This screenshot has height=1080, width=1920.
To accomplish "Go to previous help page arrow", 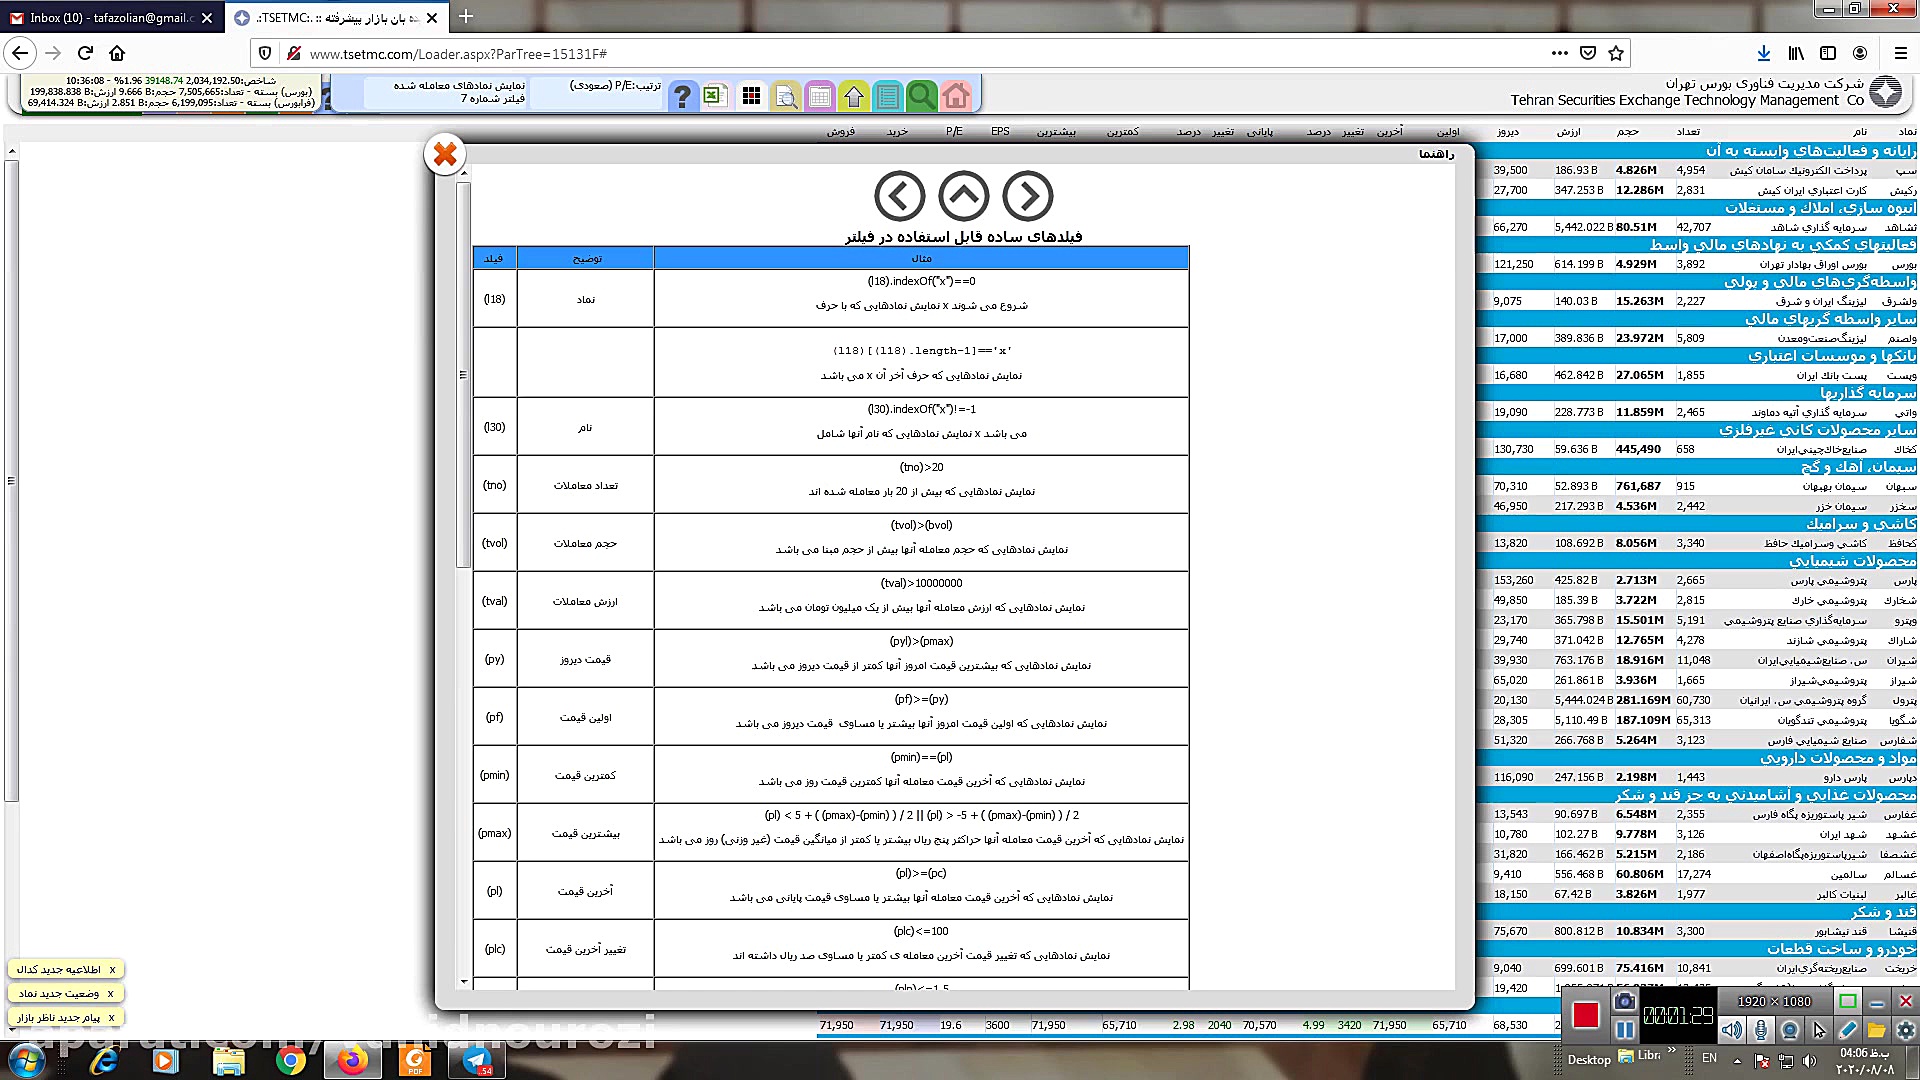I will pos(899,196).
